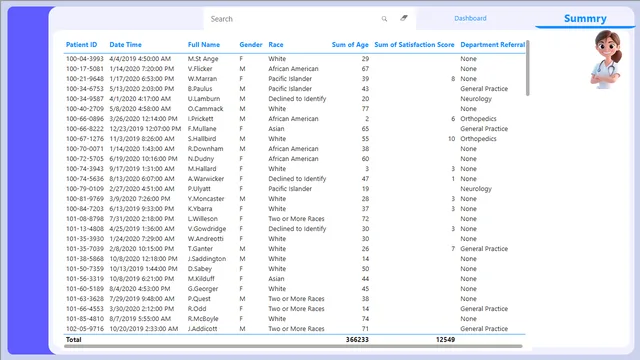The image size is (640, 360).
Task: Select patient ID 100-17-5081
Action: click(x=85, y=69)
